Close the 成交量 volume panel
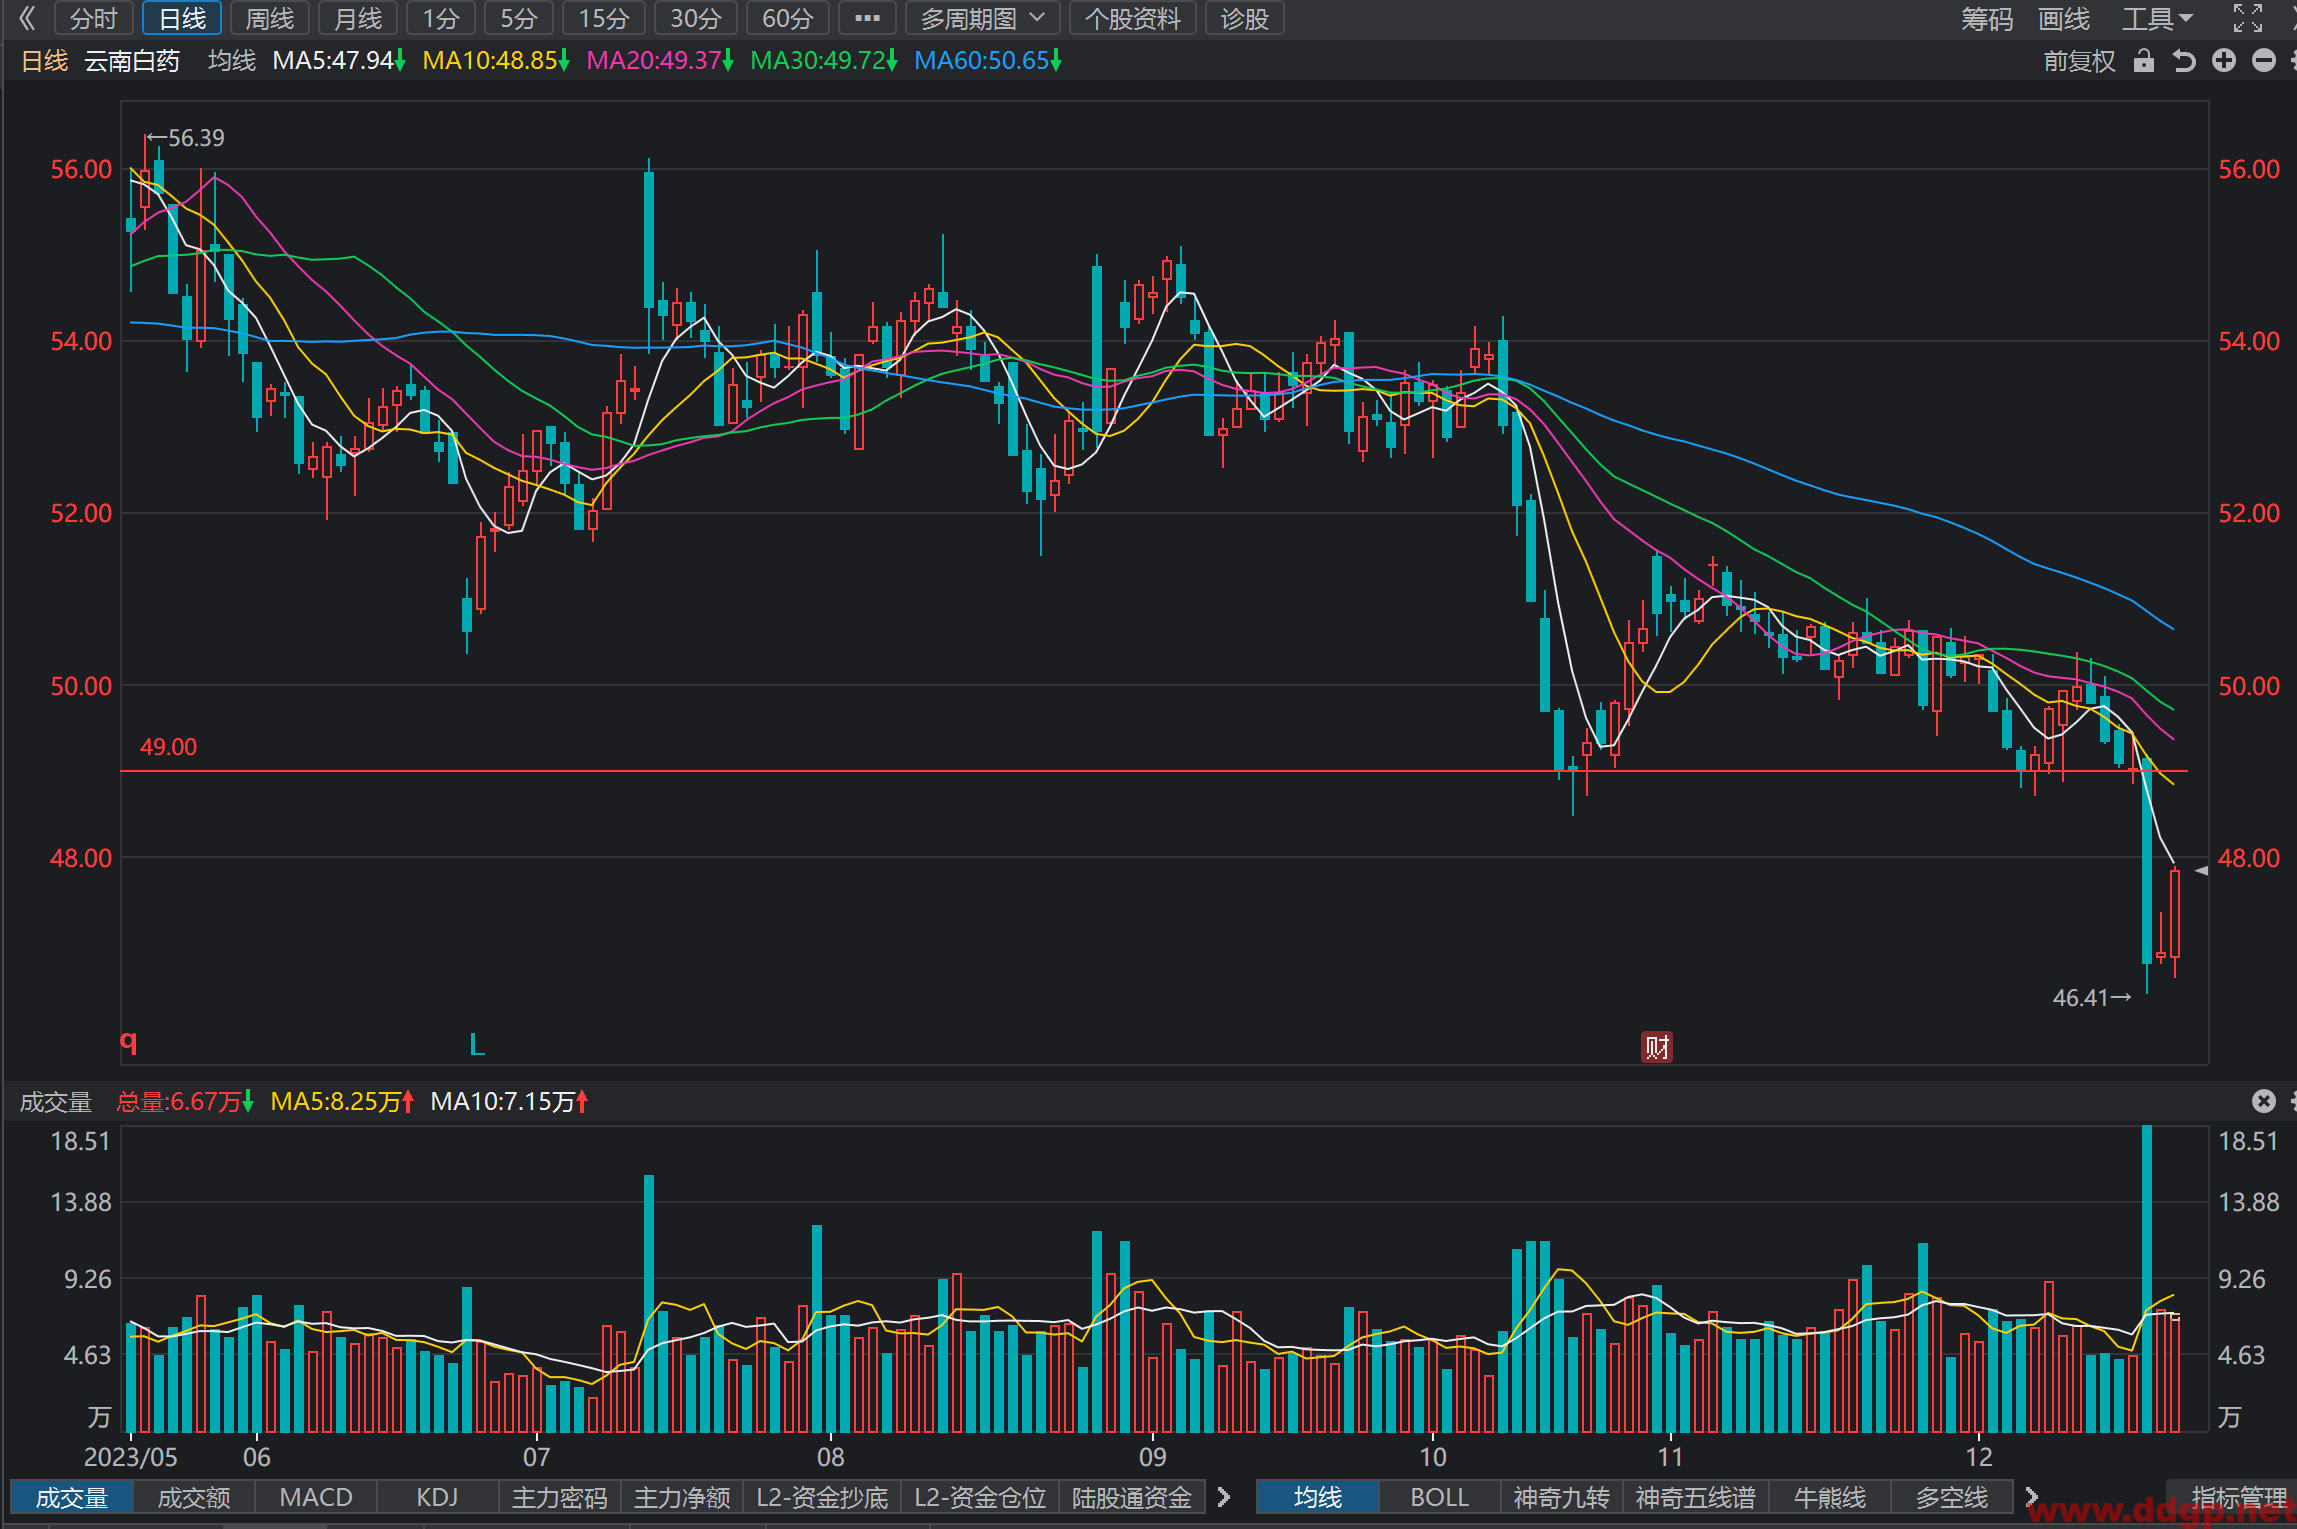Viewport: 2297px width, 1529px height. [x=2264, y=1101]
